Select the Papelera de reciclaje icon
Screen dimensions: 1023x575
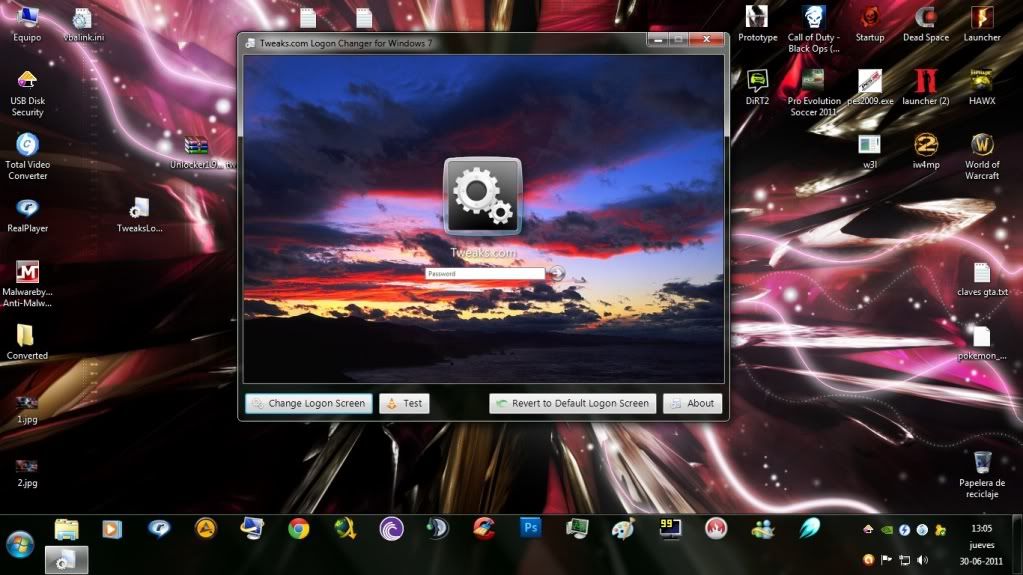982,474
